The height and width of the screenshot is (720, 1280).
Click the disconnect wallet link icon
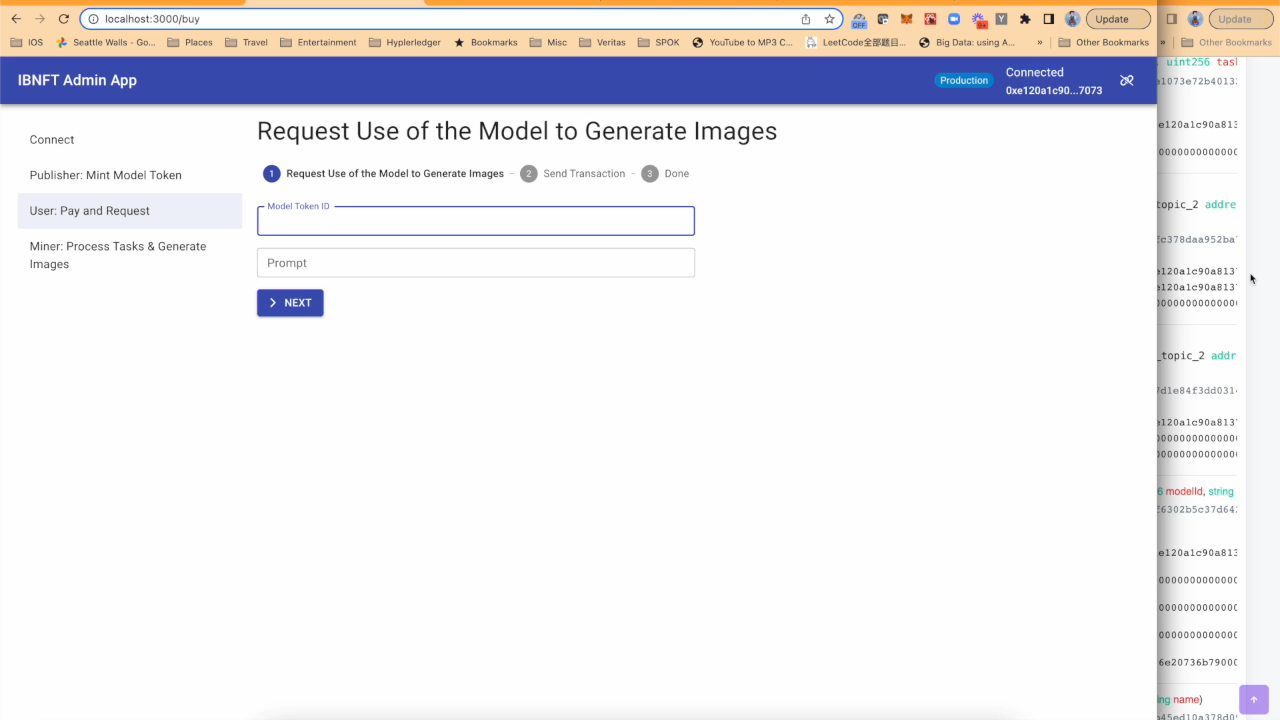[x=1127, y=80]
